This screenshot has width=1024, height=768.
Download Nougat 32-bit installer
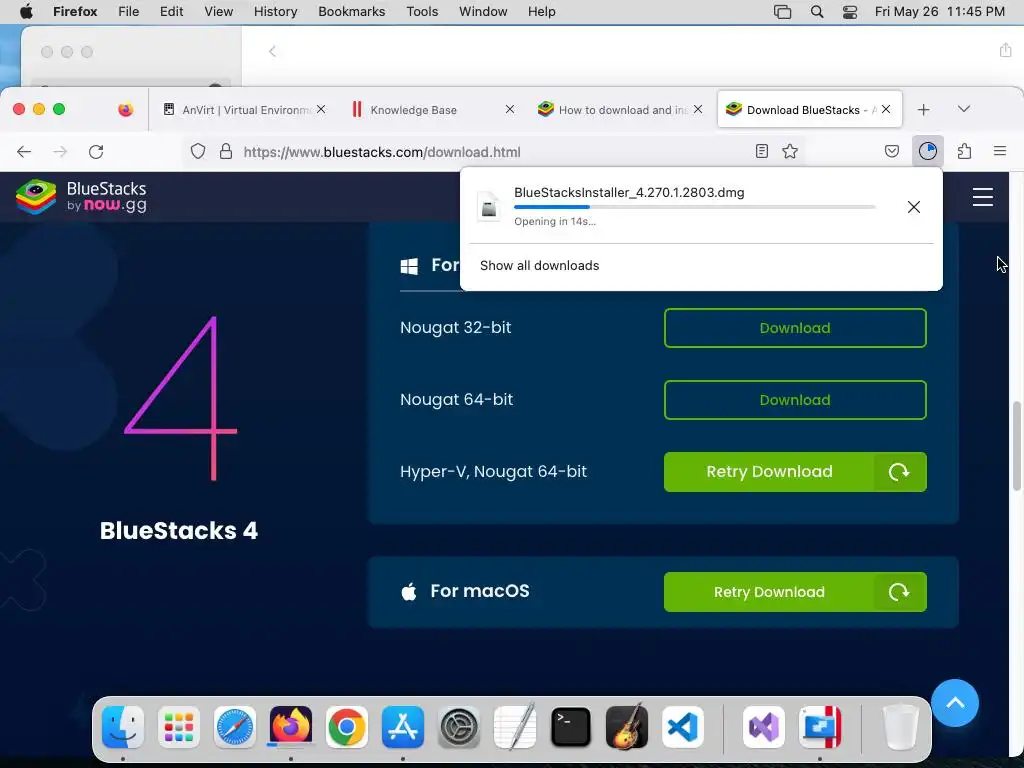pos(795,328)
